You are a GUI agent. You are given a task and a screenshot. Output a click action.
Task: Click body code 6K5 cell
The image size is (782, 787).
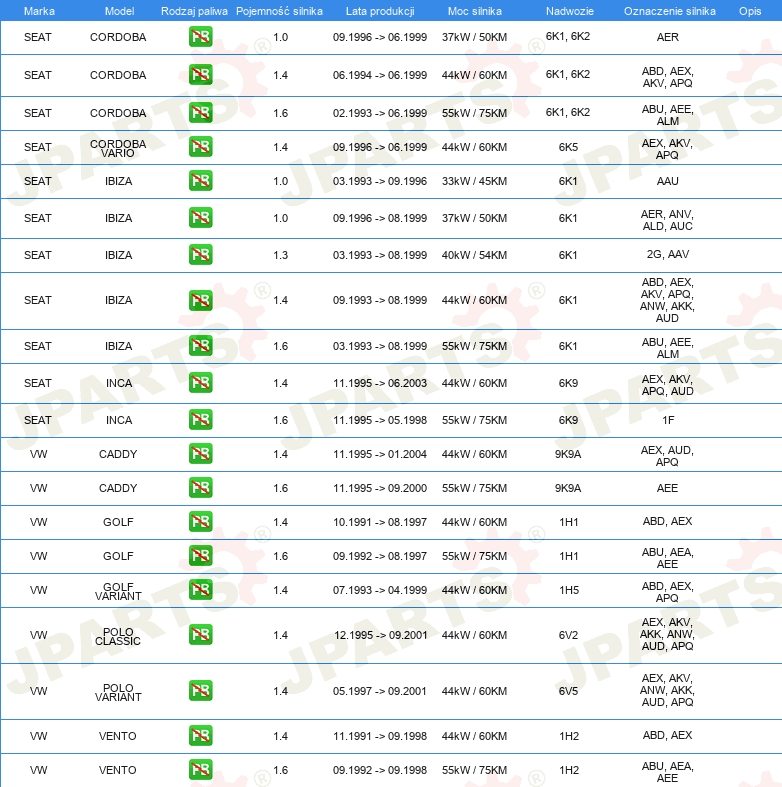click(568, 147)
